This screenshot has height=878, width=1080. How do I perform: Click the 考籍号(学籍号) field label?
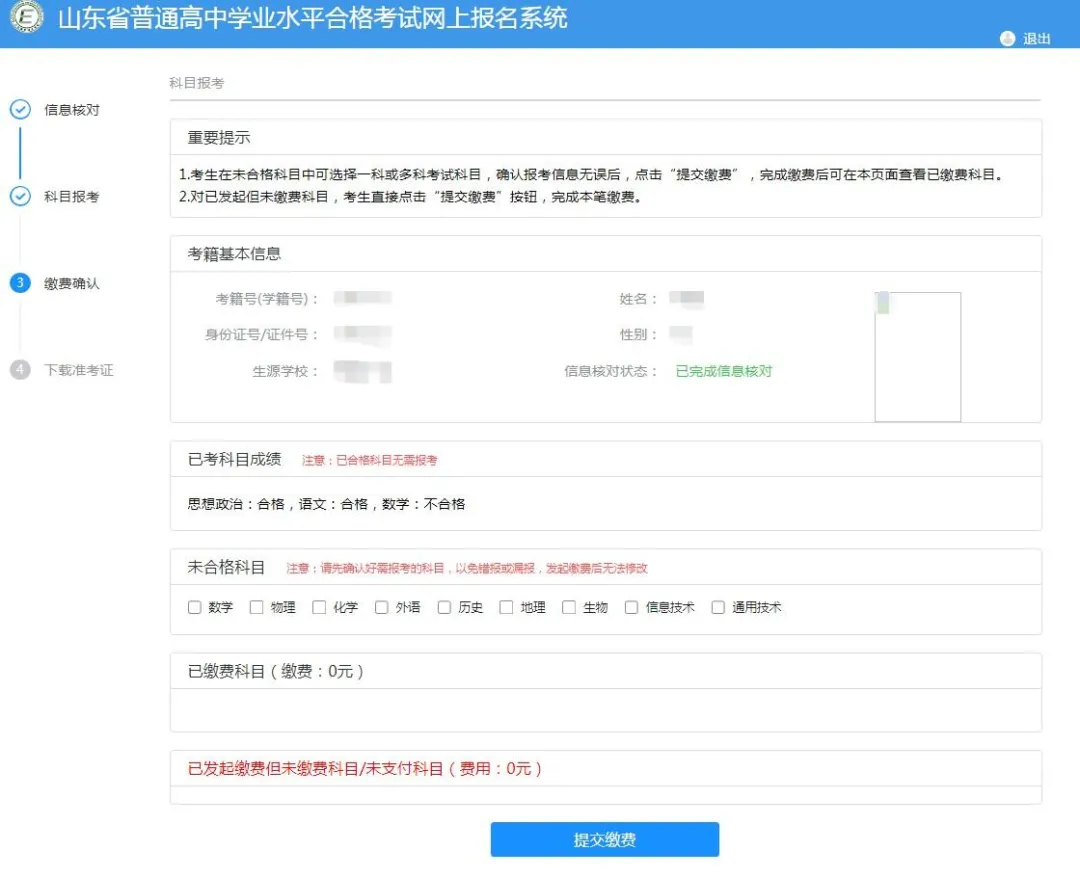(267, 299)
